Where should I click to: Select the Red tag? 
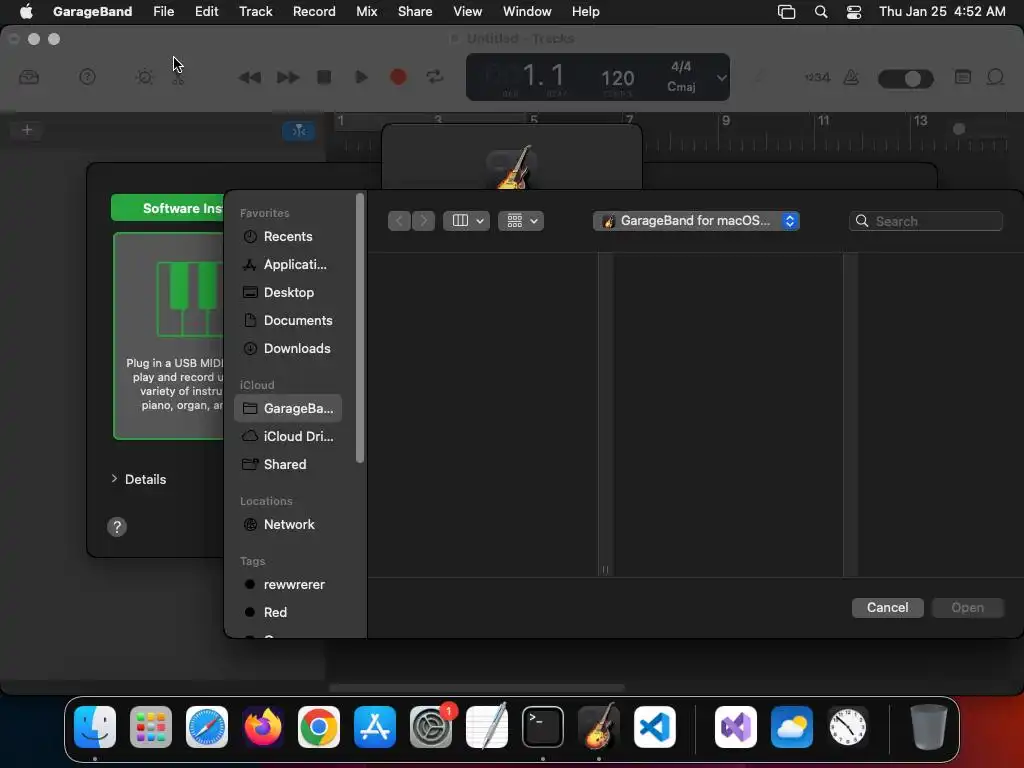click(287, 613)
